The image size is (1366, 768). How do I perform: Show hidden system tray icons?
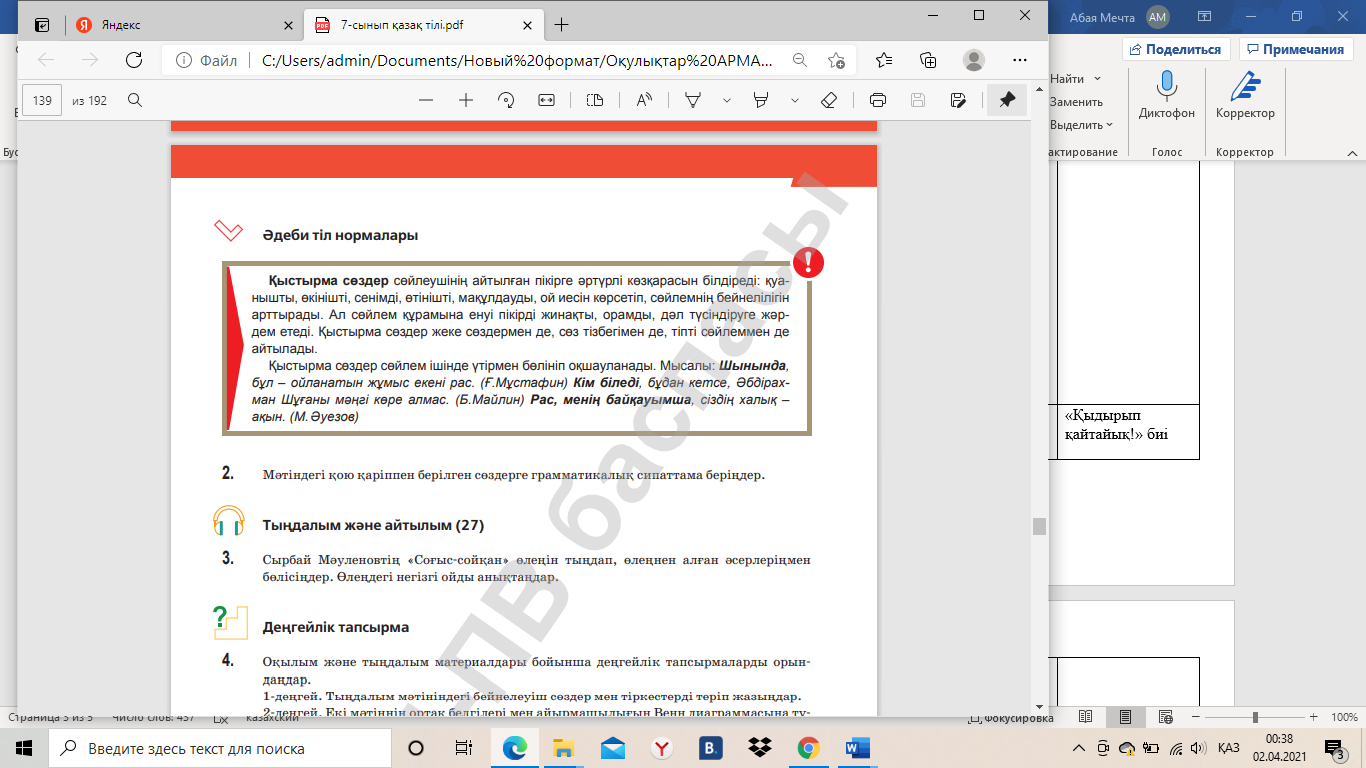click(1079, 748)
